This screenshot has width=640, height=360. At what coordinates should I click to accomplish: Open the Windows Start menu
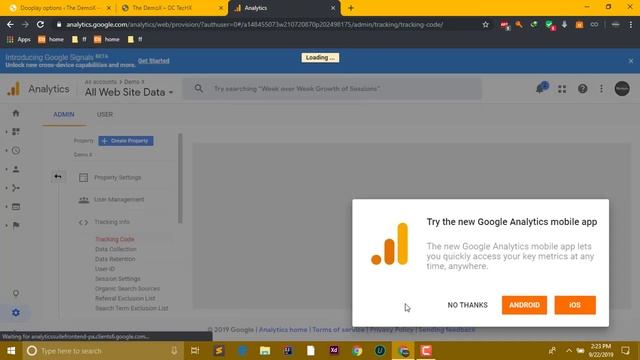point(11,351)
